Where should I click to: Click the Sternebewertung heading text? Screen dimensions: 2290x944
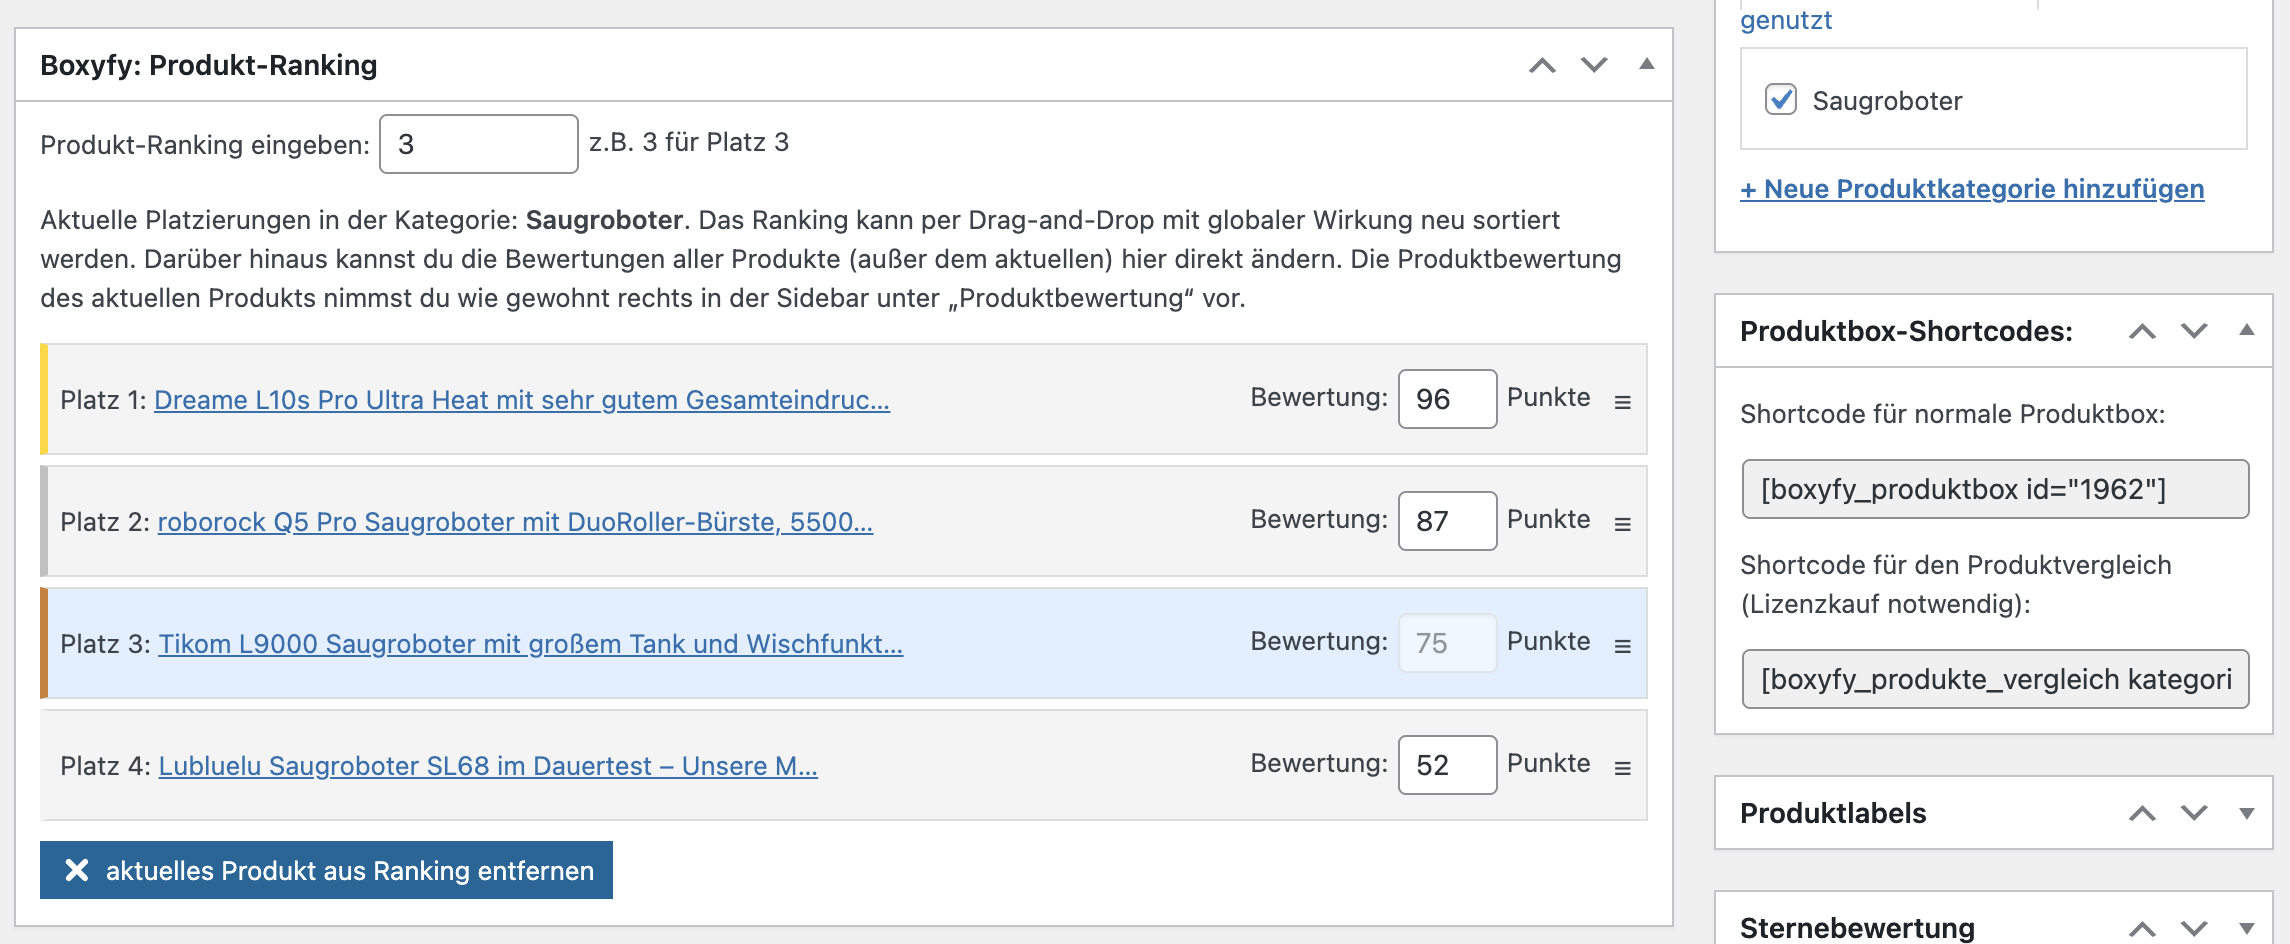coord(1857,928)
